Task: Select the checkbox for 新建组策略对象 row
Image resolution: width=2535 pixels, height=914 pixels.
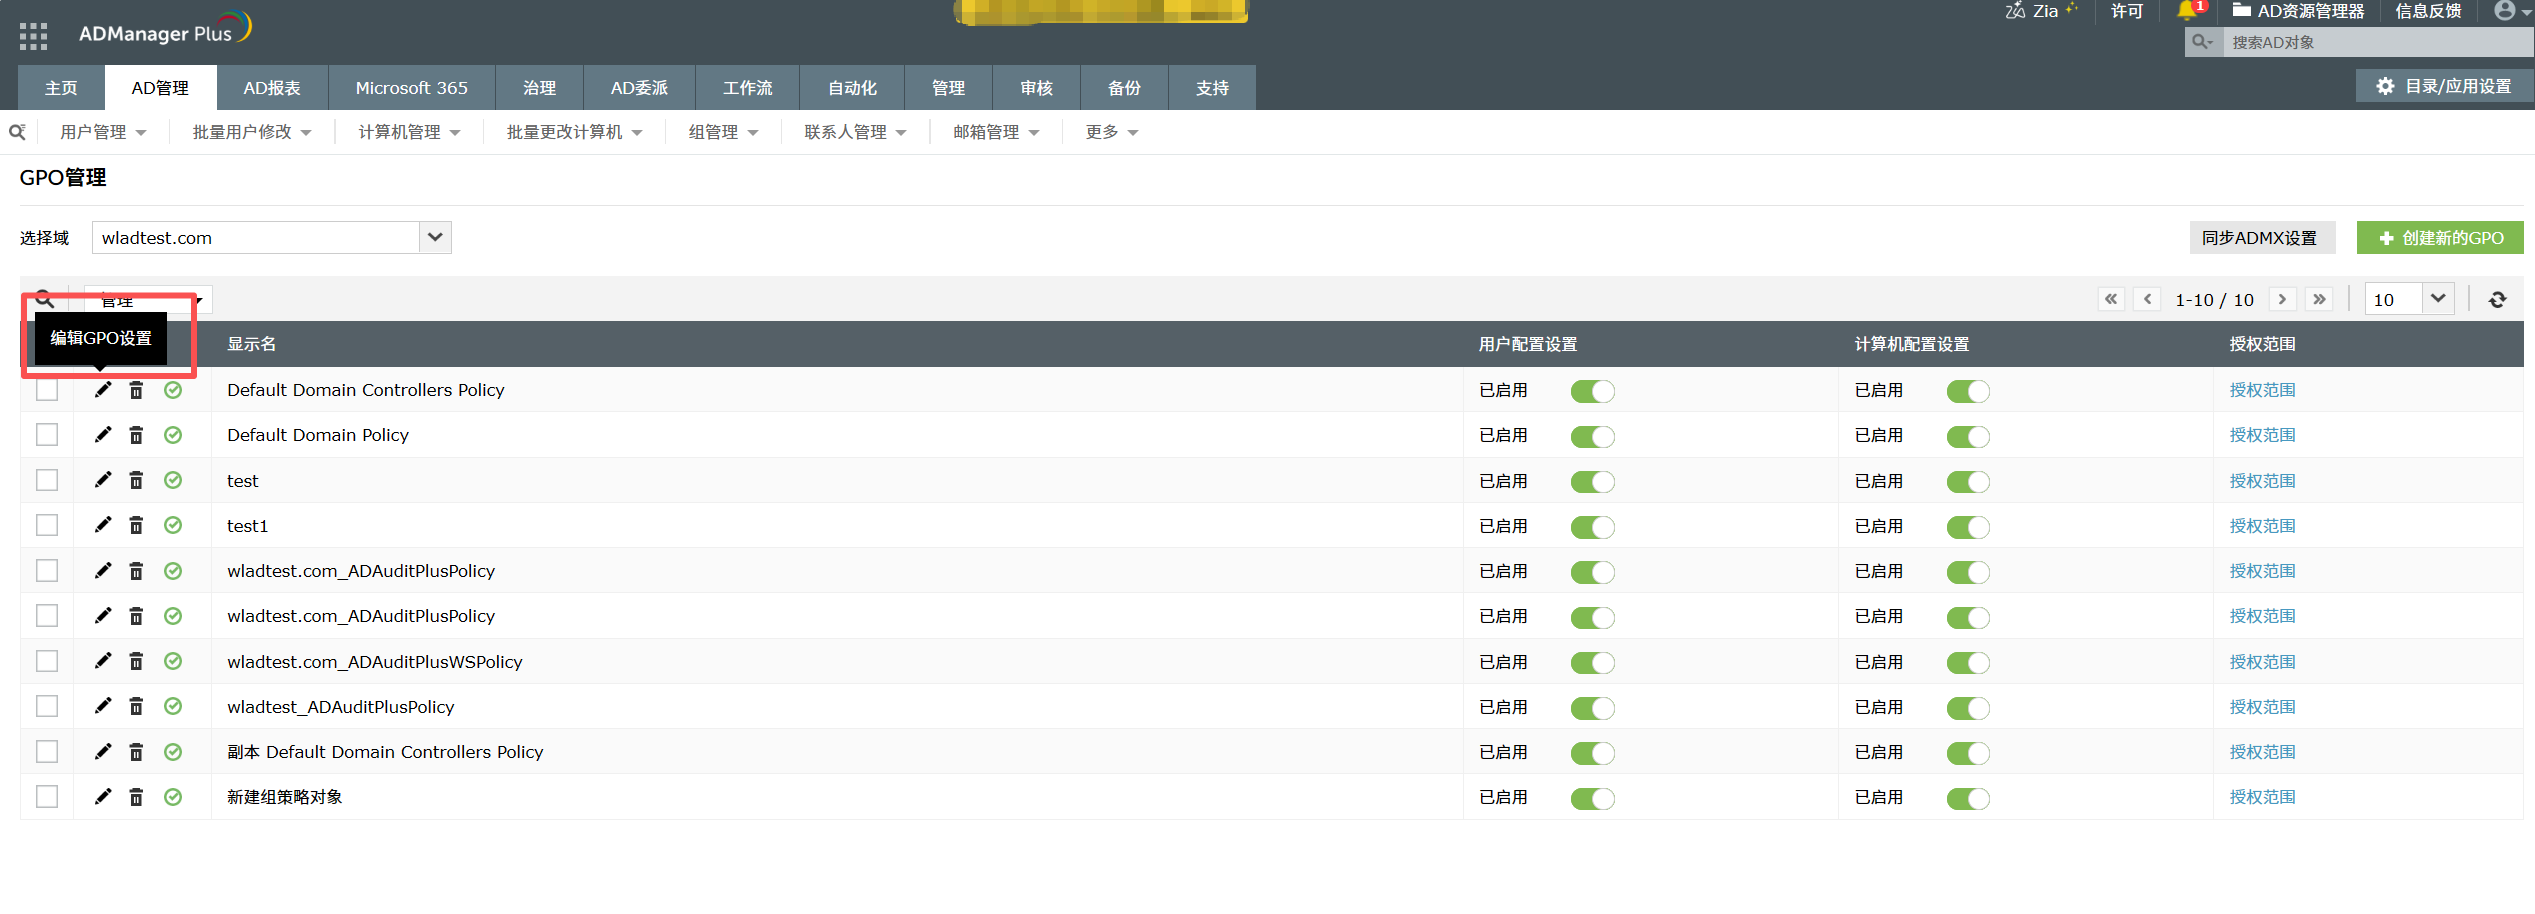Action: click(x=47, y=797)
